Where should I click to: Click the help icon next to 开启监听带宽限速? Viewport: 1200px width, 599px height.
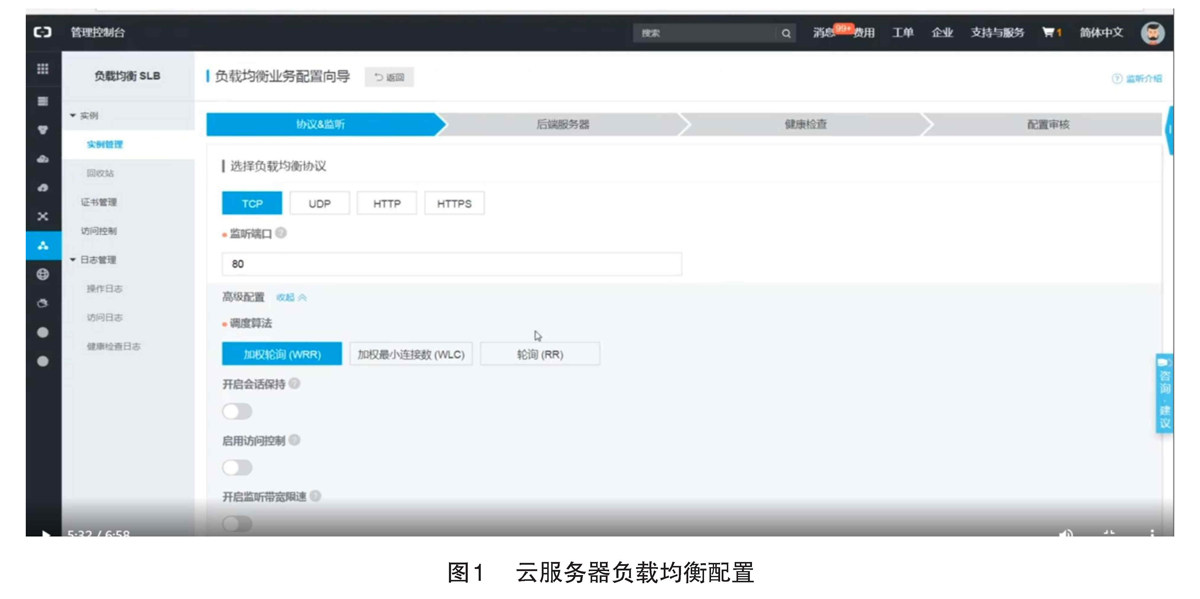click(x=315, y=496)
